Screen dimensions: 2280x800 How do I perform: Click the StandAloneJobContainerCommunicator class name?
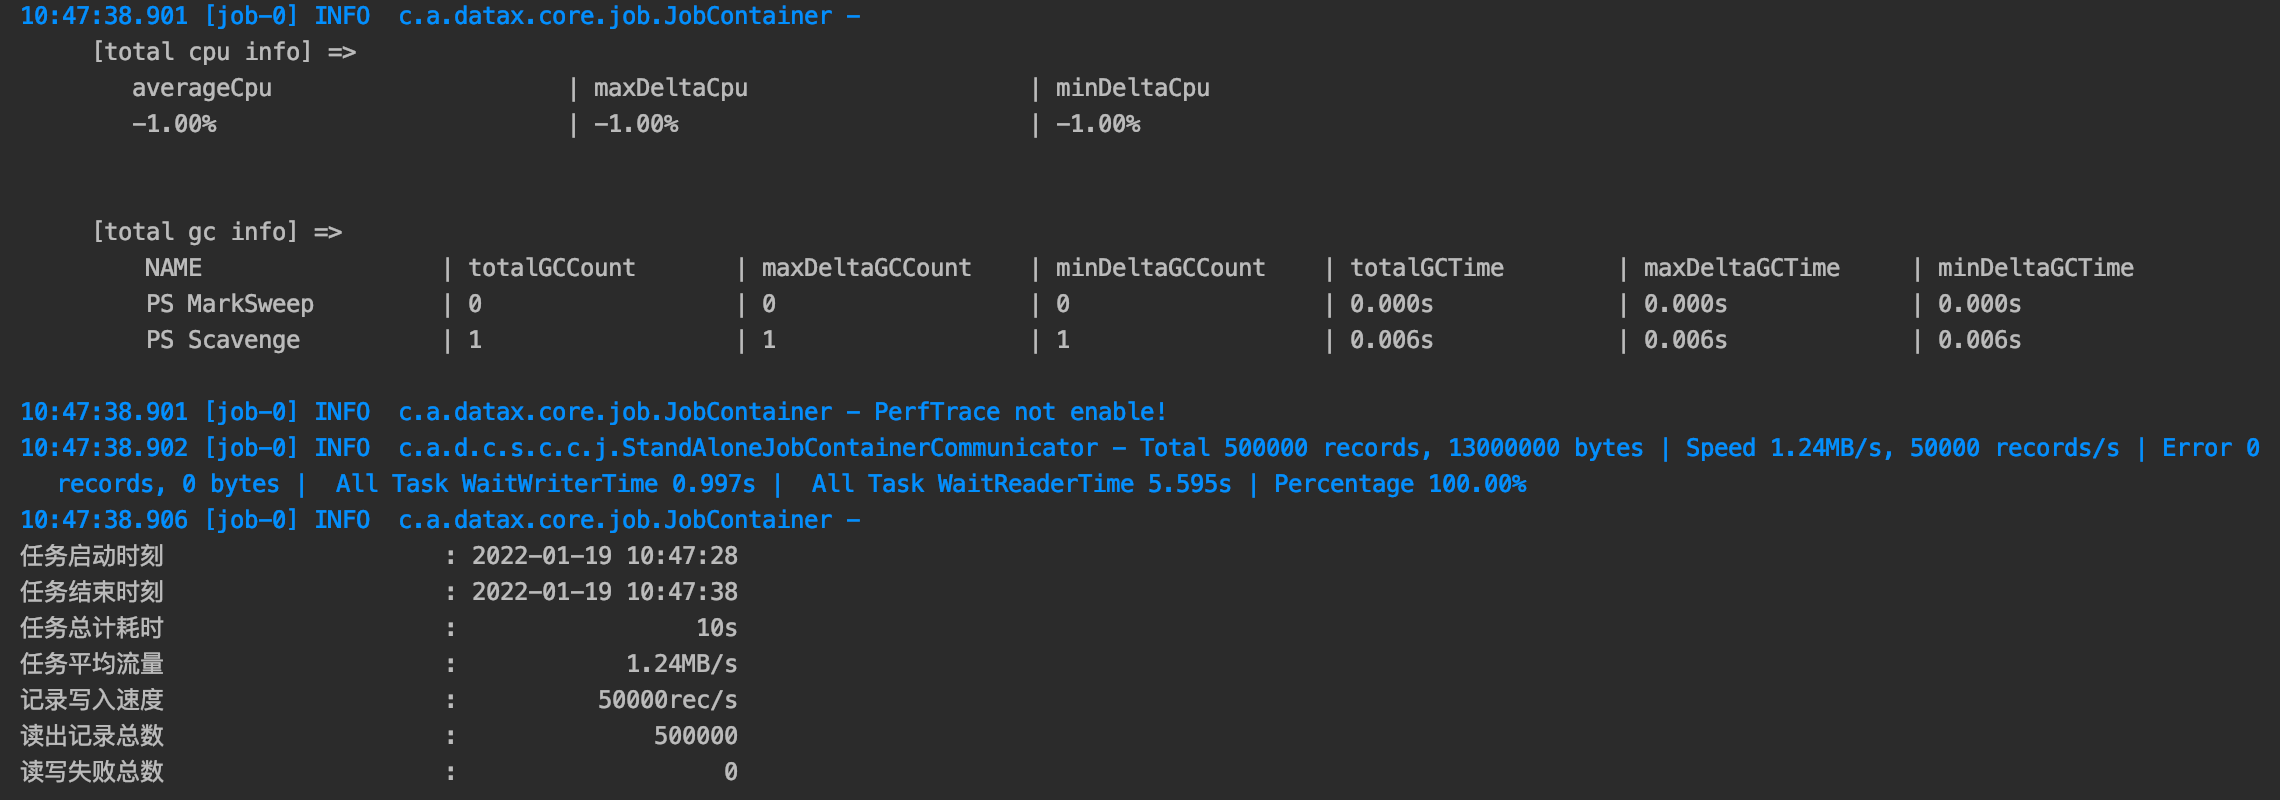(x=860, y=448)
